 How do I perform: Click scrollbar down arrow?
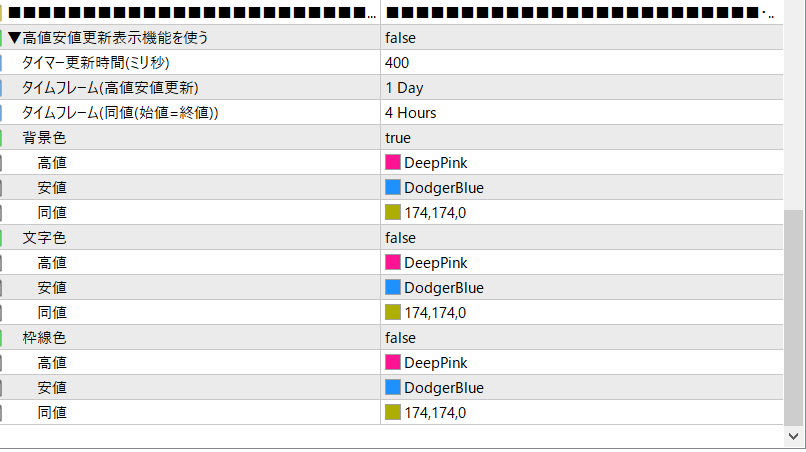coord(794,437)
